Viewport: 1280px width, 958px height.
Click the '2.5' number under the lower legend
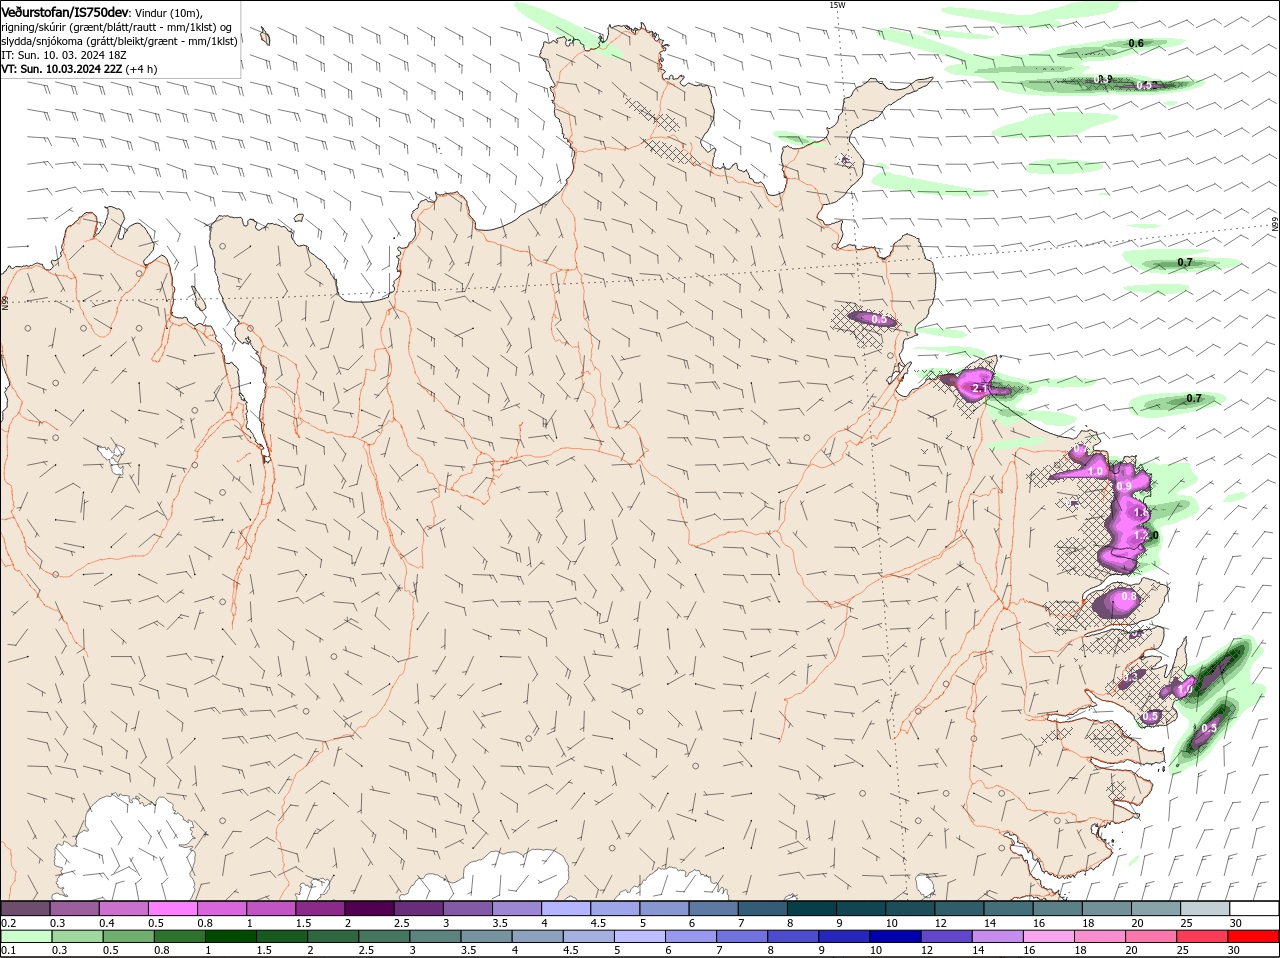[366, 950]
